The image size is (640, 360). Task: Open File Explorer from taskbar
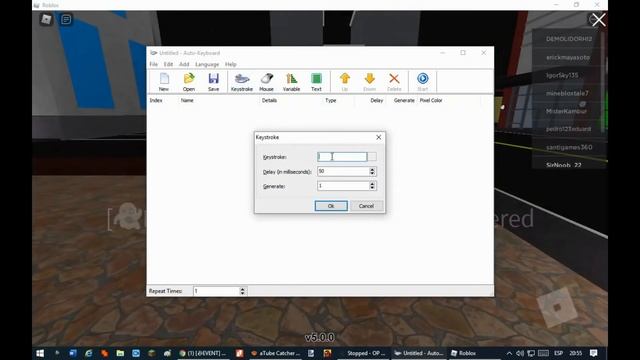coord(120,353)
